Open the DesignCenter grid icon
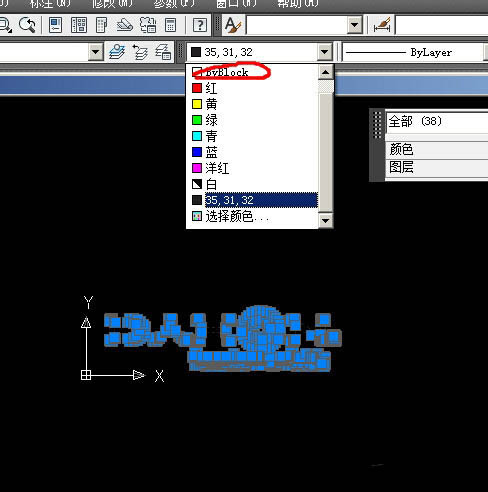Viewport: 488px width, 492px height. pos(79,25)
